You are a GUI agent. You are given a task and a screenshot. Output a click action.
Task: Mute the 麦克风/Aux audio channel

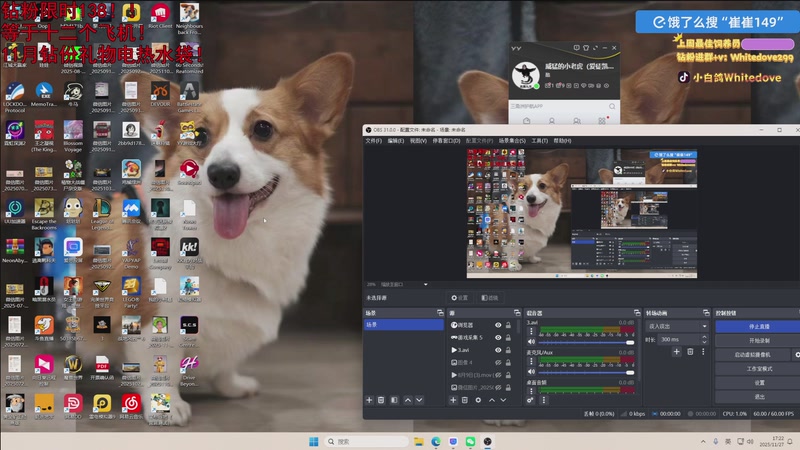(x=531, y=371)
